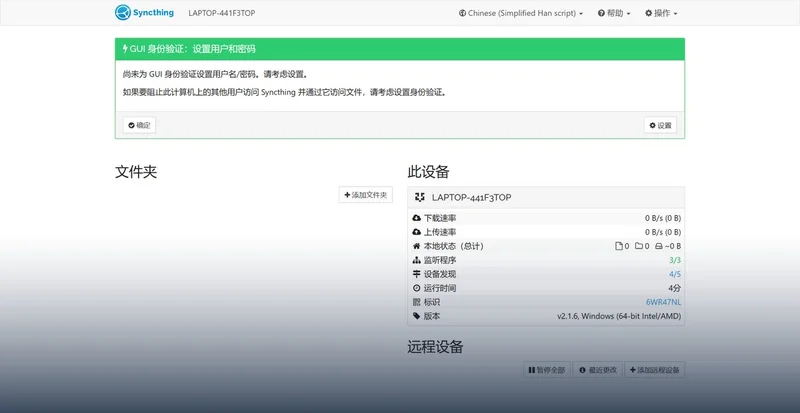
Task: Click the Syncthing logo in navbar
Action: pos(144,13)
